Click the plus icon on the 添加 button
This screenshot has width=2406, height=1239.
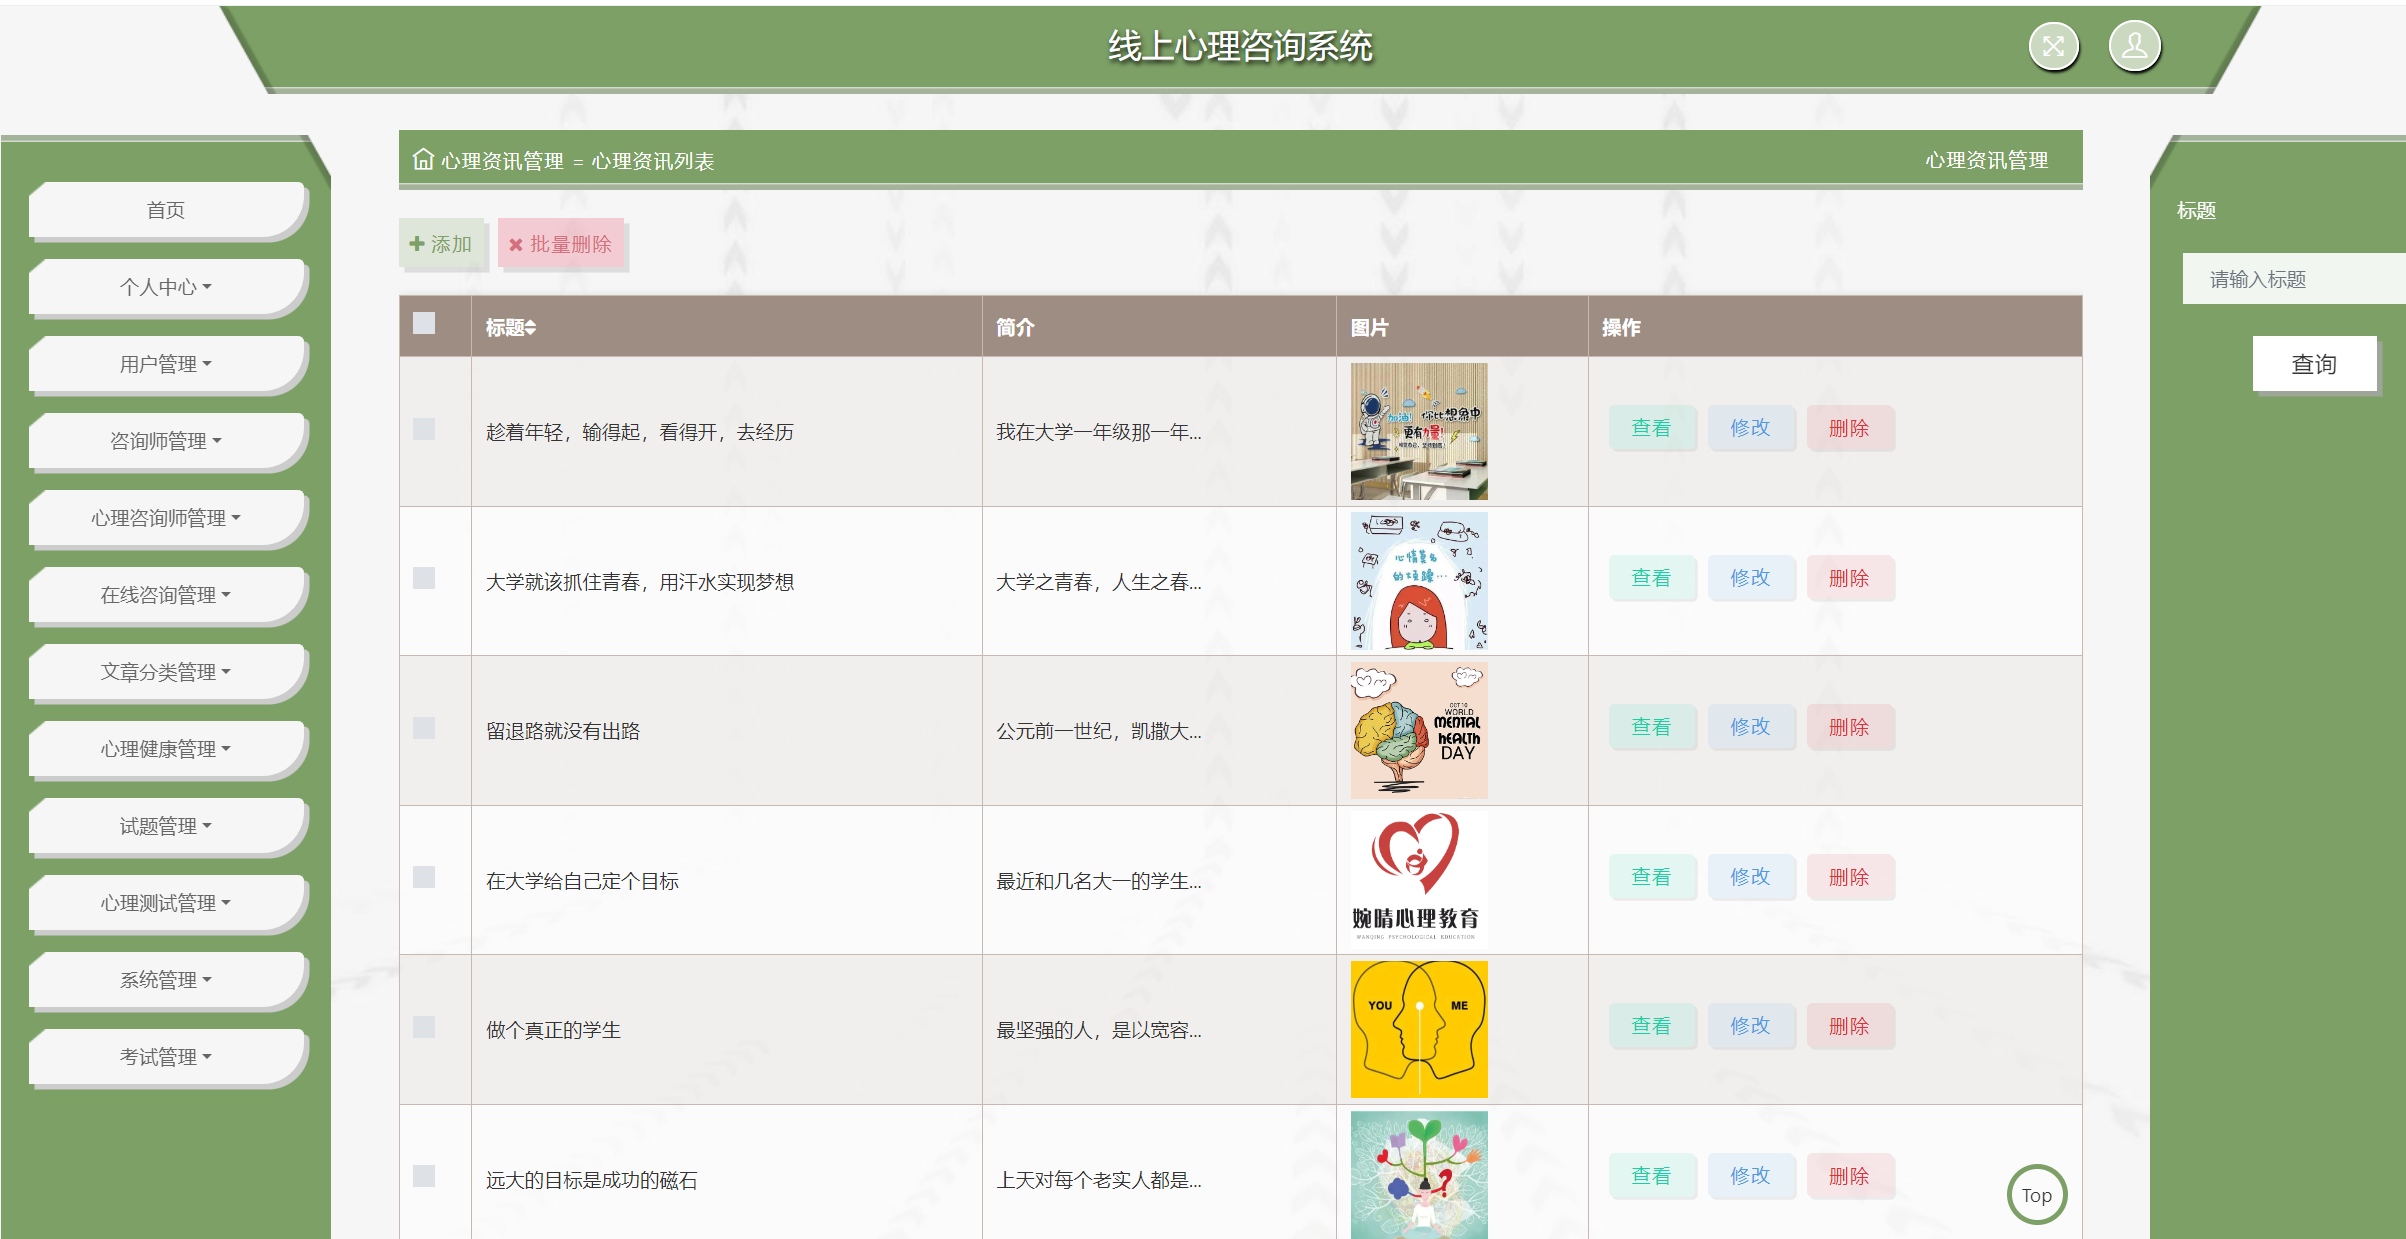418,243
